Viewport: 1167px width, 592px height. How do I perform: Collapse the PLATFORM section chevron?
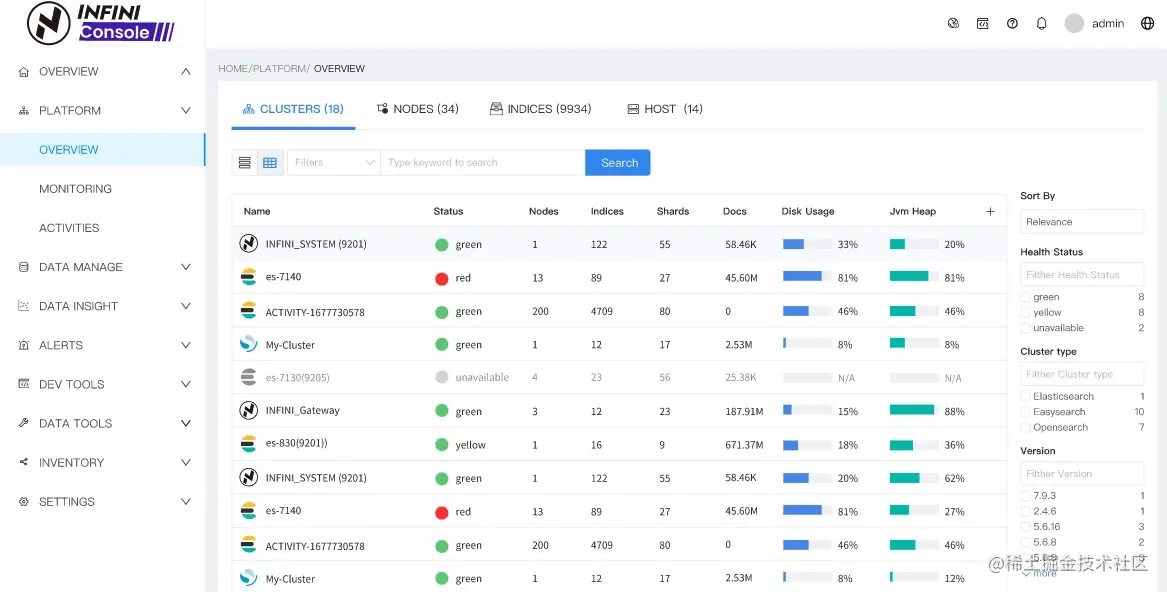186,111
